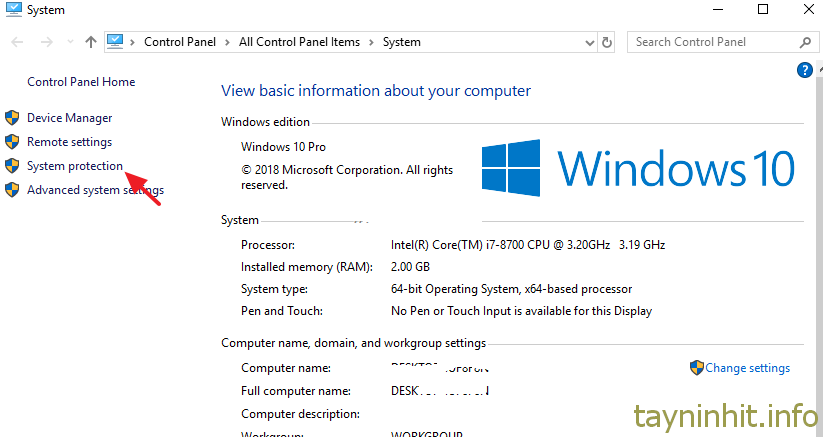Click the Back arrow in navigation bar
Viewport: 823px width, 437px height.
(x=17, y=42)
